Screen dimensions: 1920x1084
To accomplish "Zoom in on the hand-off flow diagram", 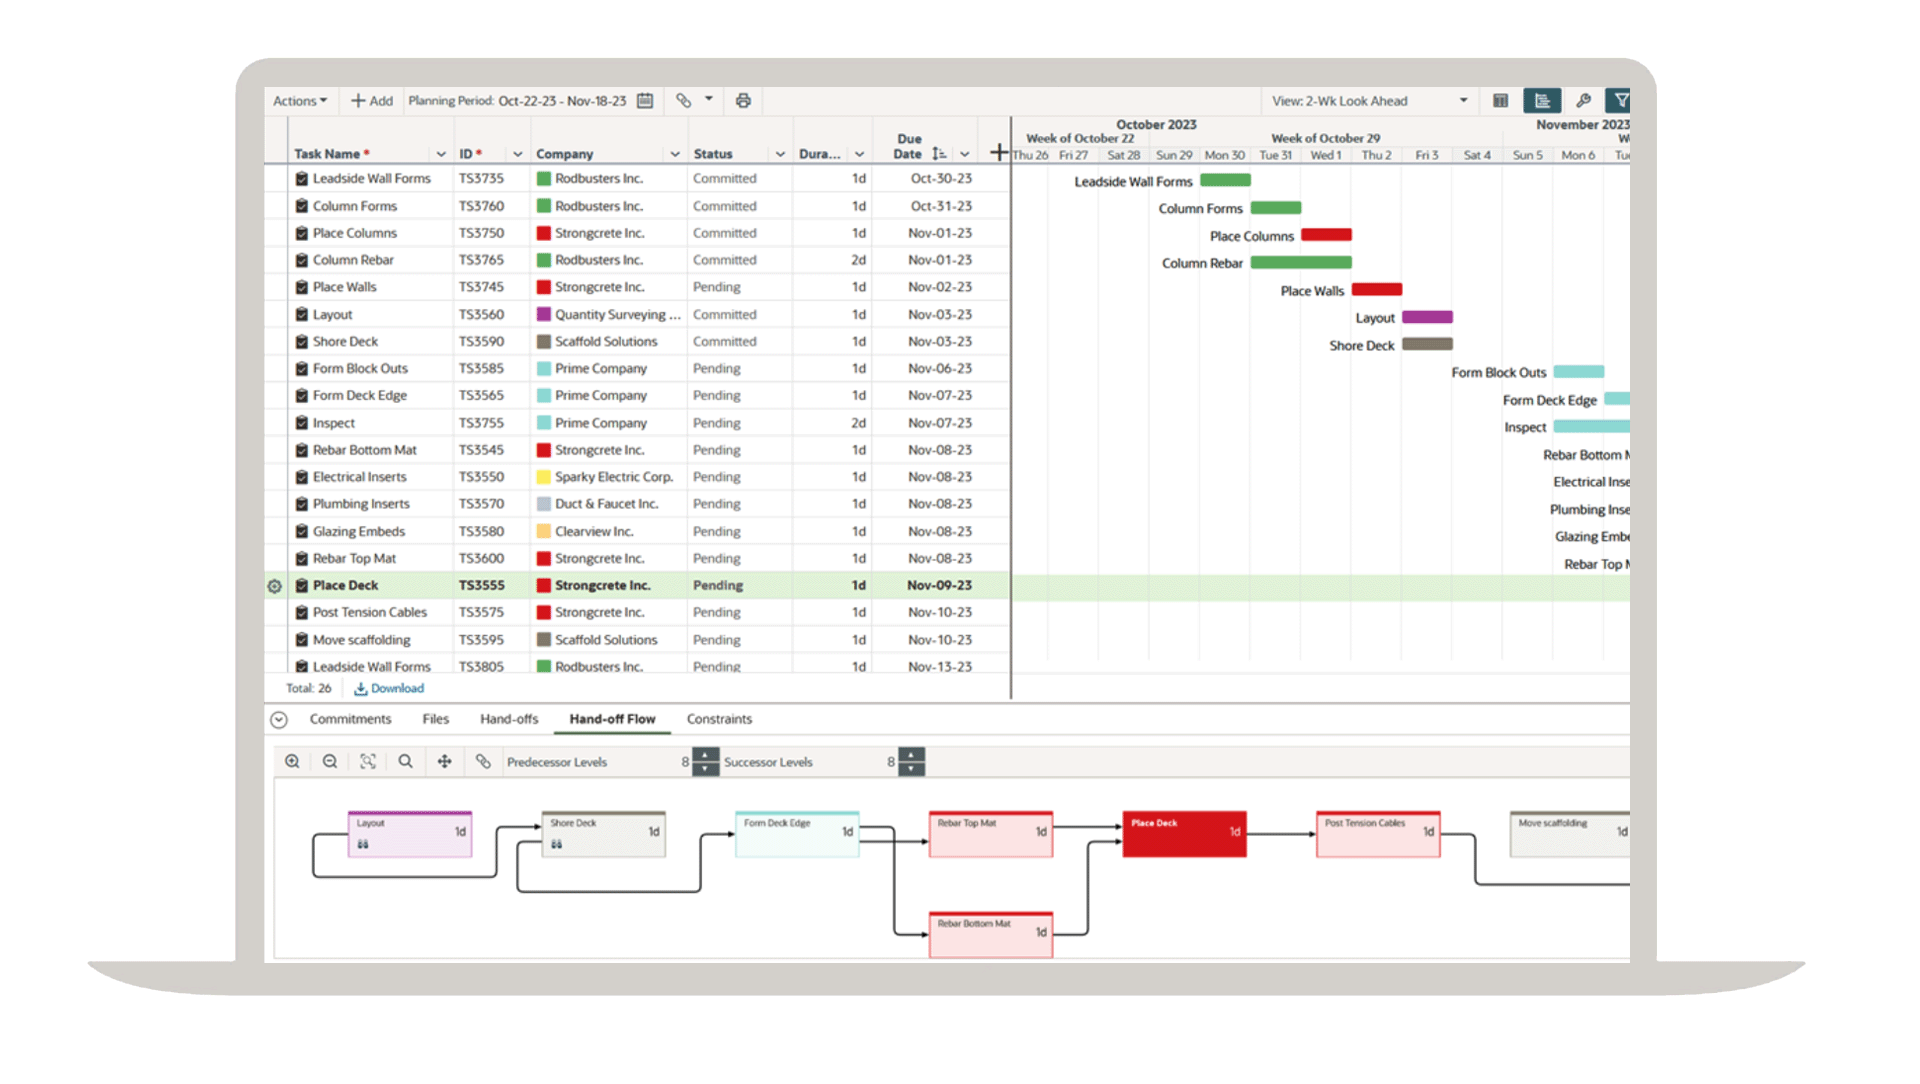I will [x=292, y=762].
